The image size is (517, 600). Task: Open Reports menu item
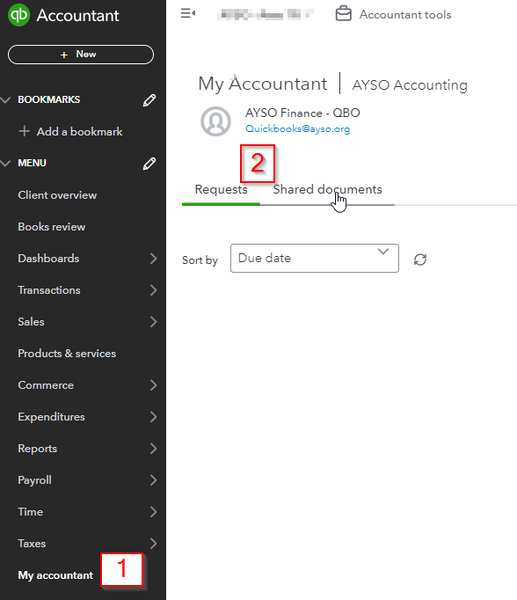click(37, 448)
